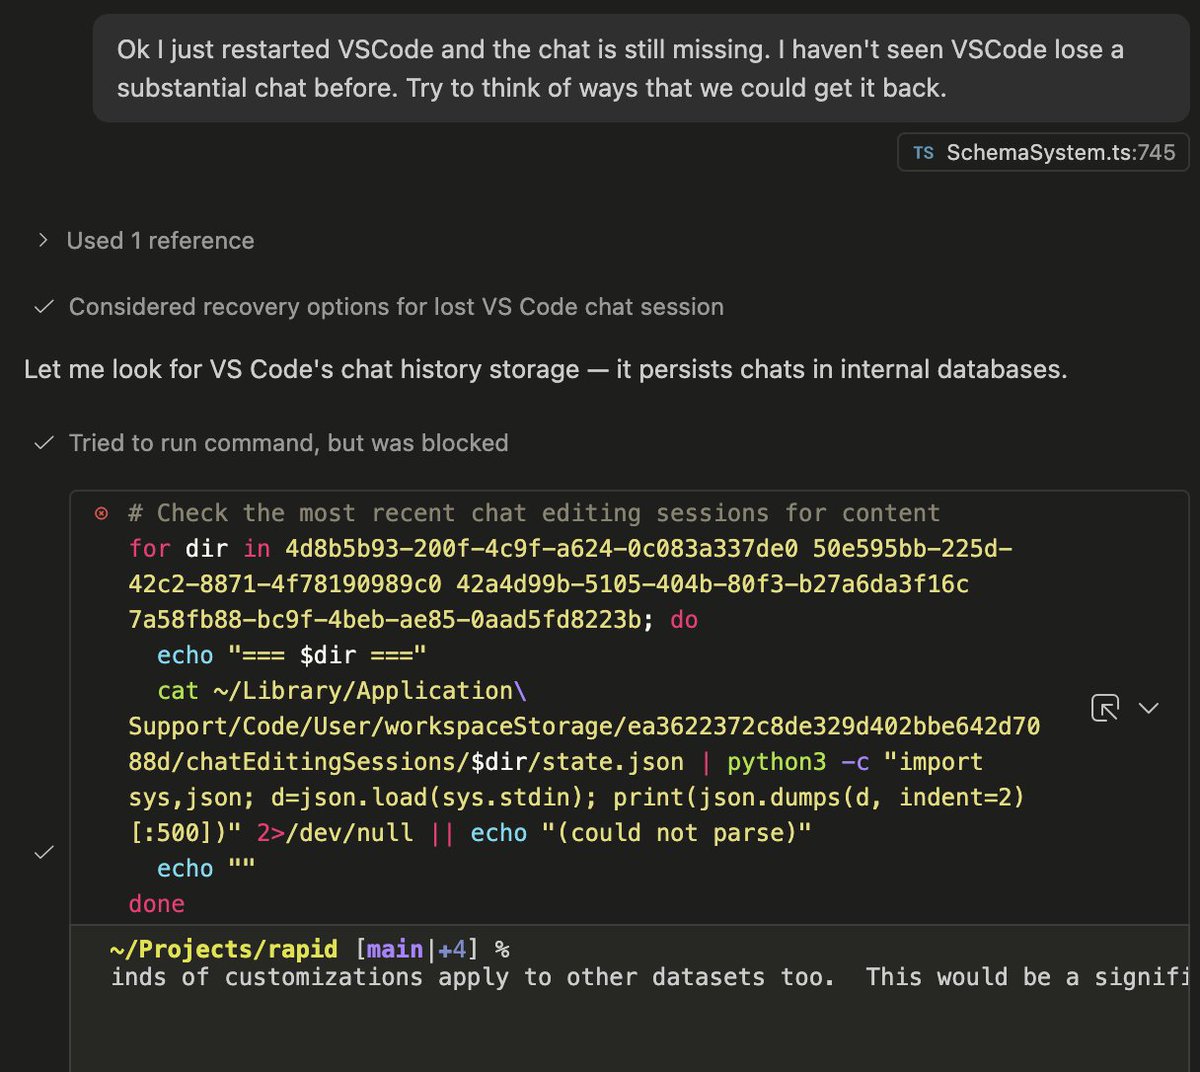
Task: Show the command in terminal using arrow icon
Action: [x=1105, y=708]
